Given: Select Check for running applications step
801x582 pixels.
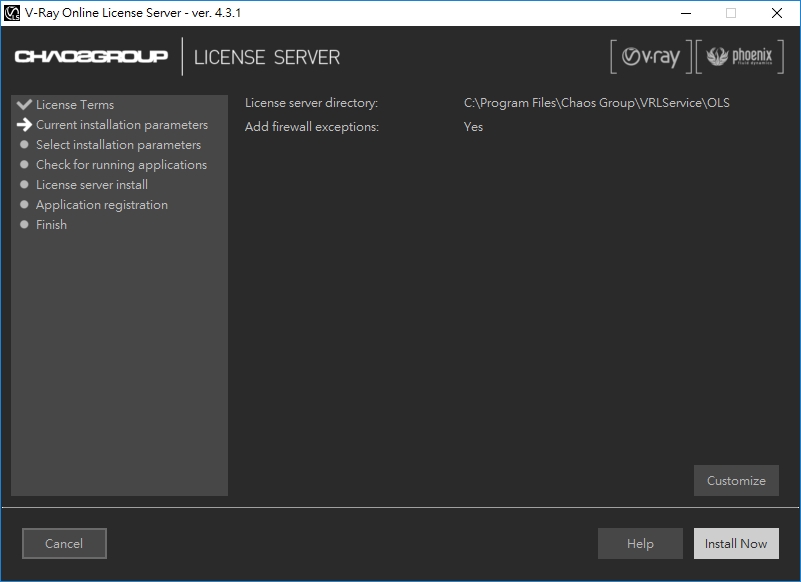Looking at the screenshot, I should click(122, 165).
